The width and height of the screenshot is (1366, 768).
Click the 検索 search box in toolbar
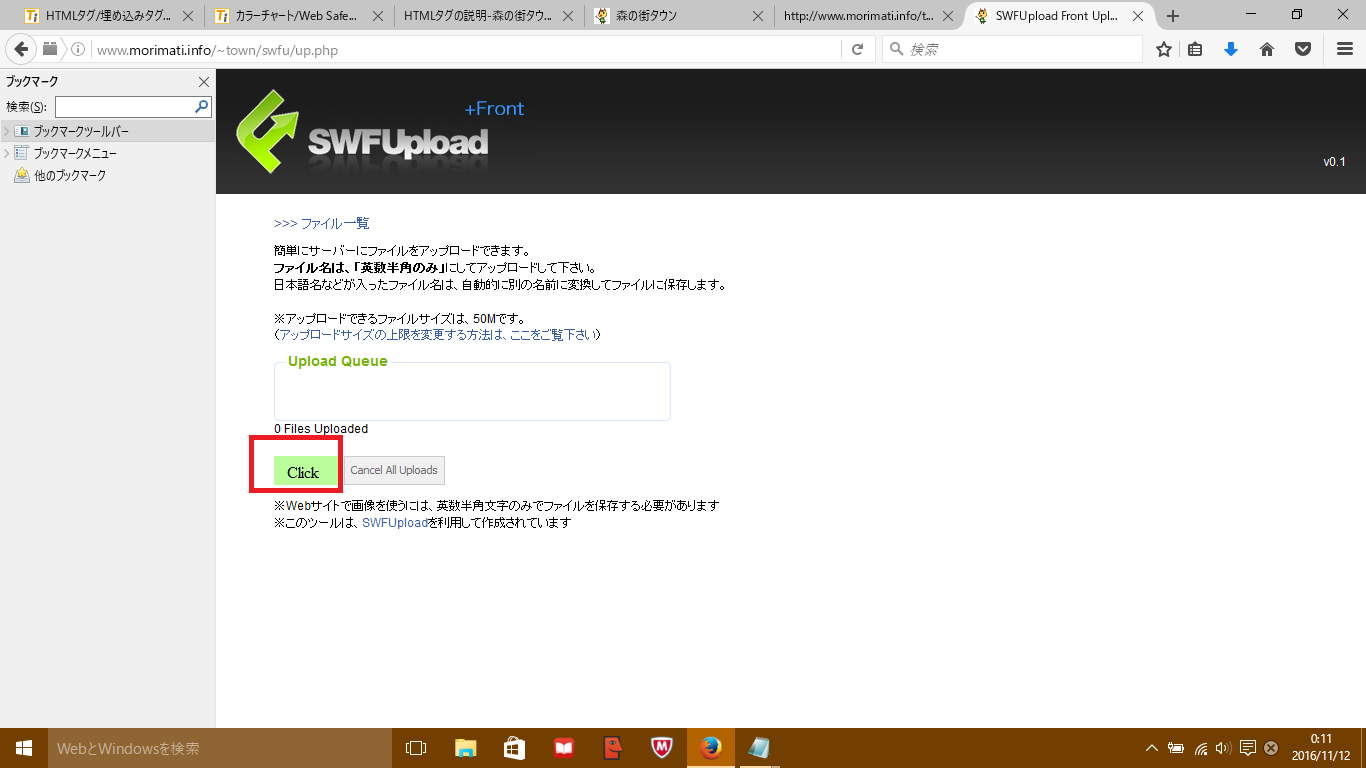tap(1012, 49)
